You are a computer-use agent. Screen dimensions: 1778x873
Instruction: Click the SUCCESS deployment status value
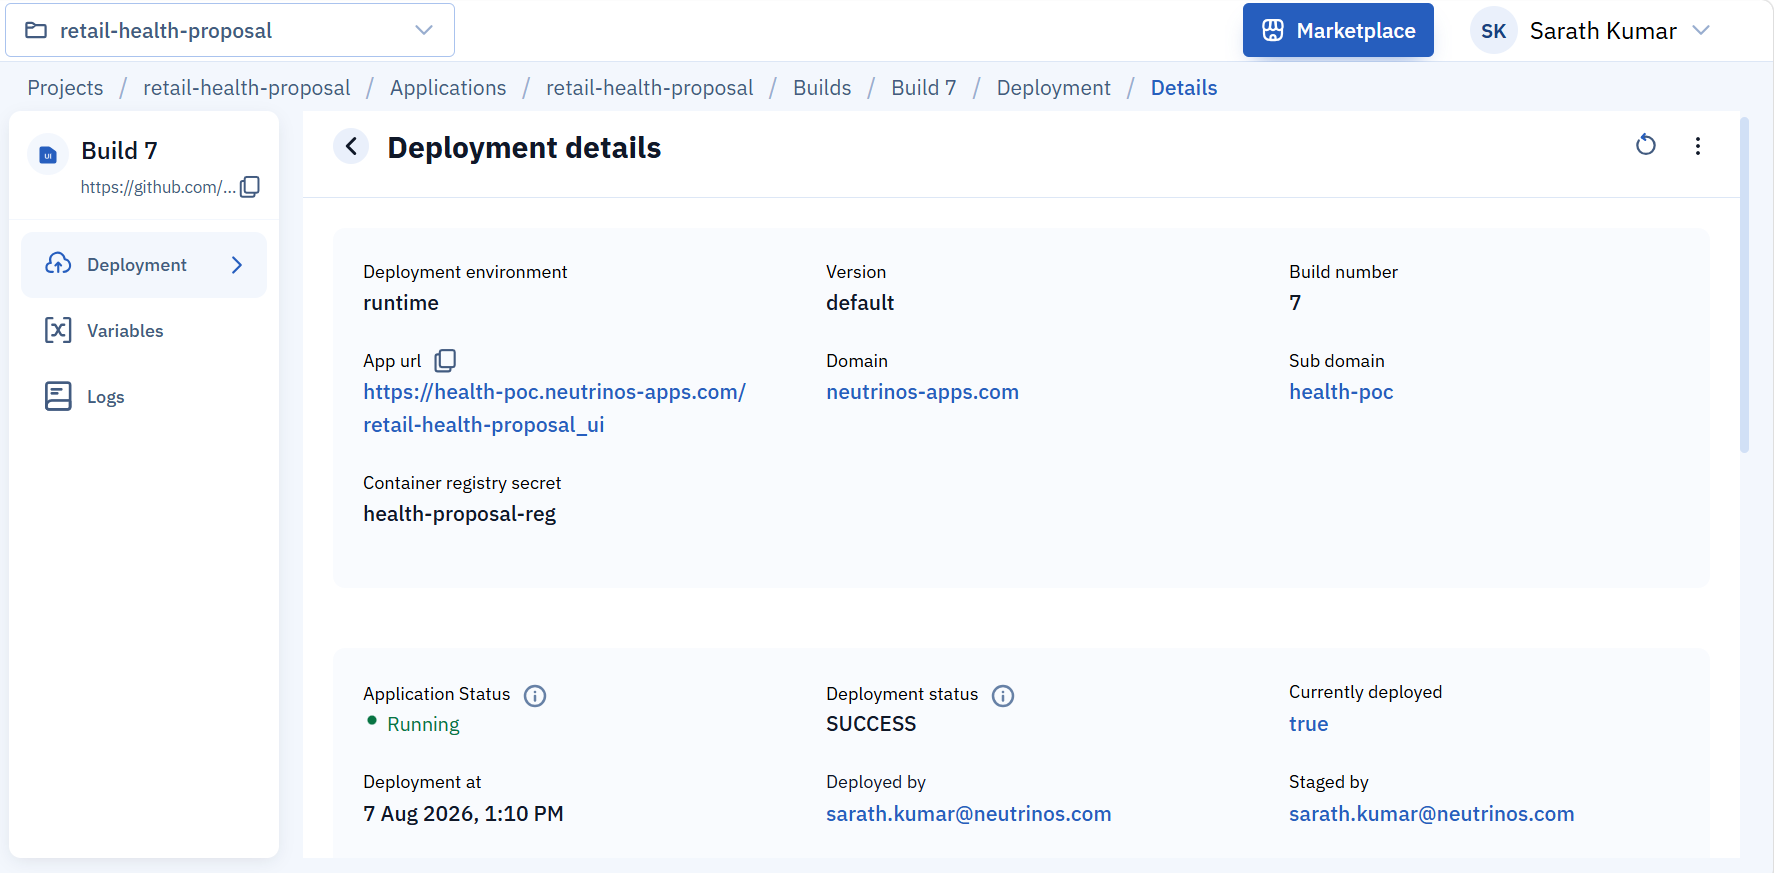[871, 724]
